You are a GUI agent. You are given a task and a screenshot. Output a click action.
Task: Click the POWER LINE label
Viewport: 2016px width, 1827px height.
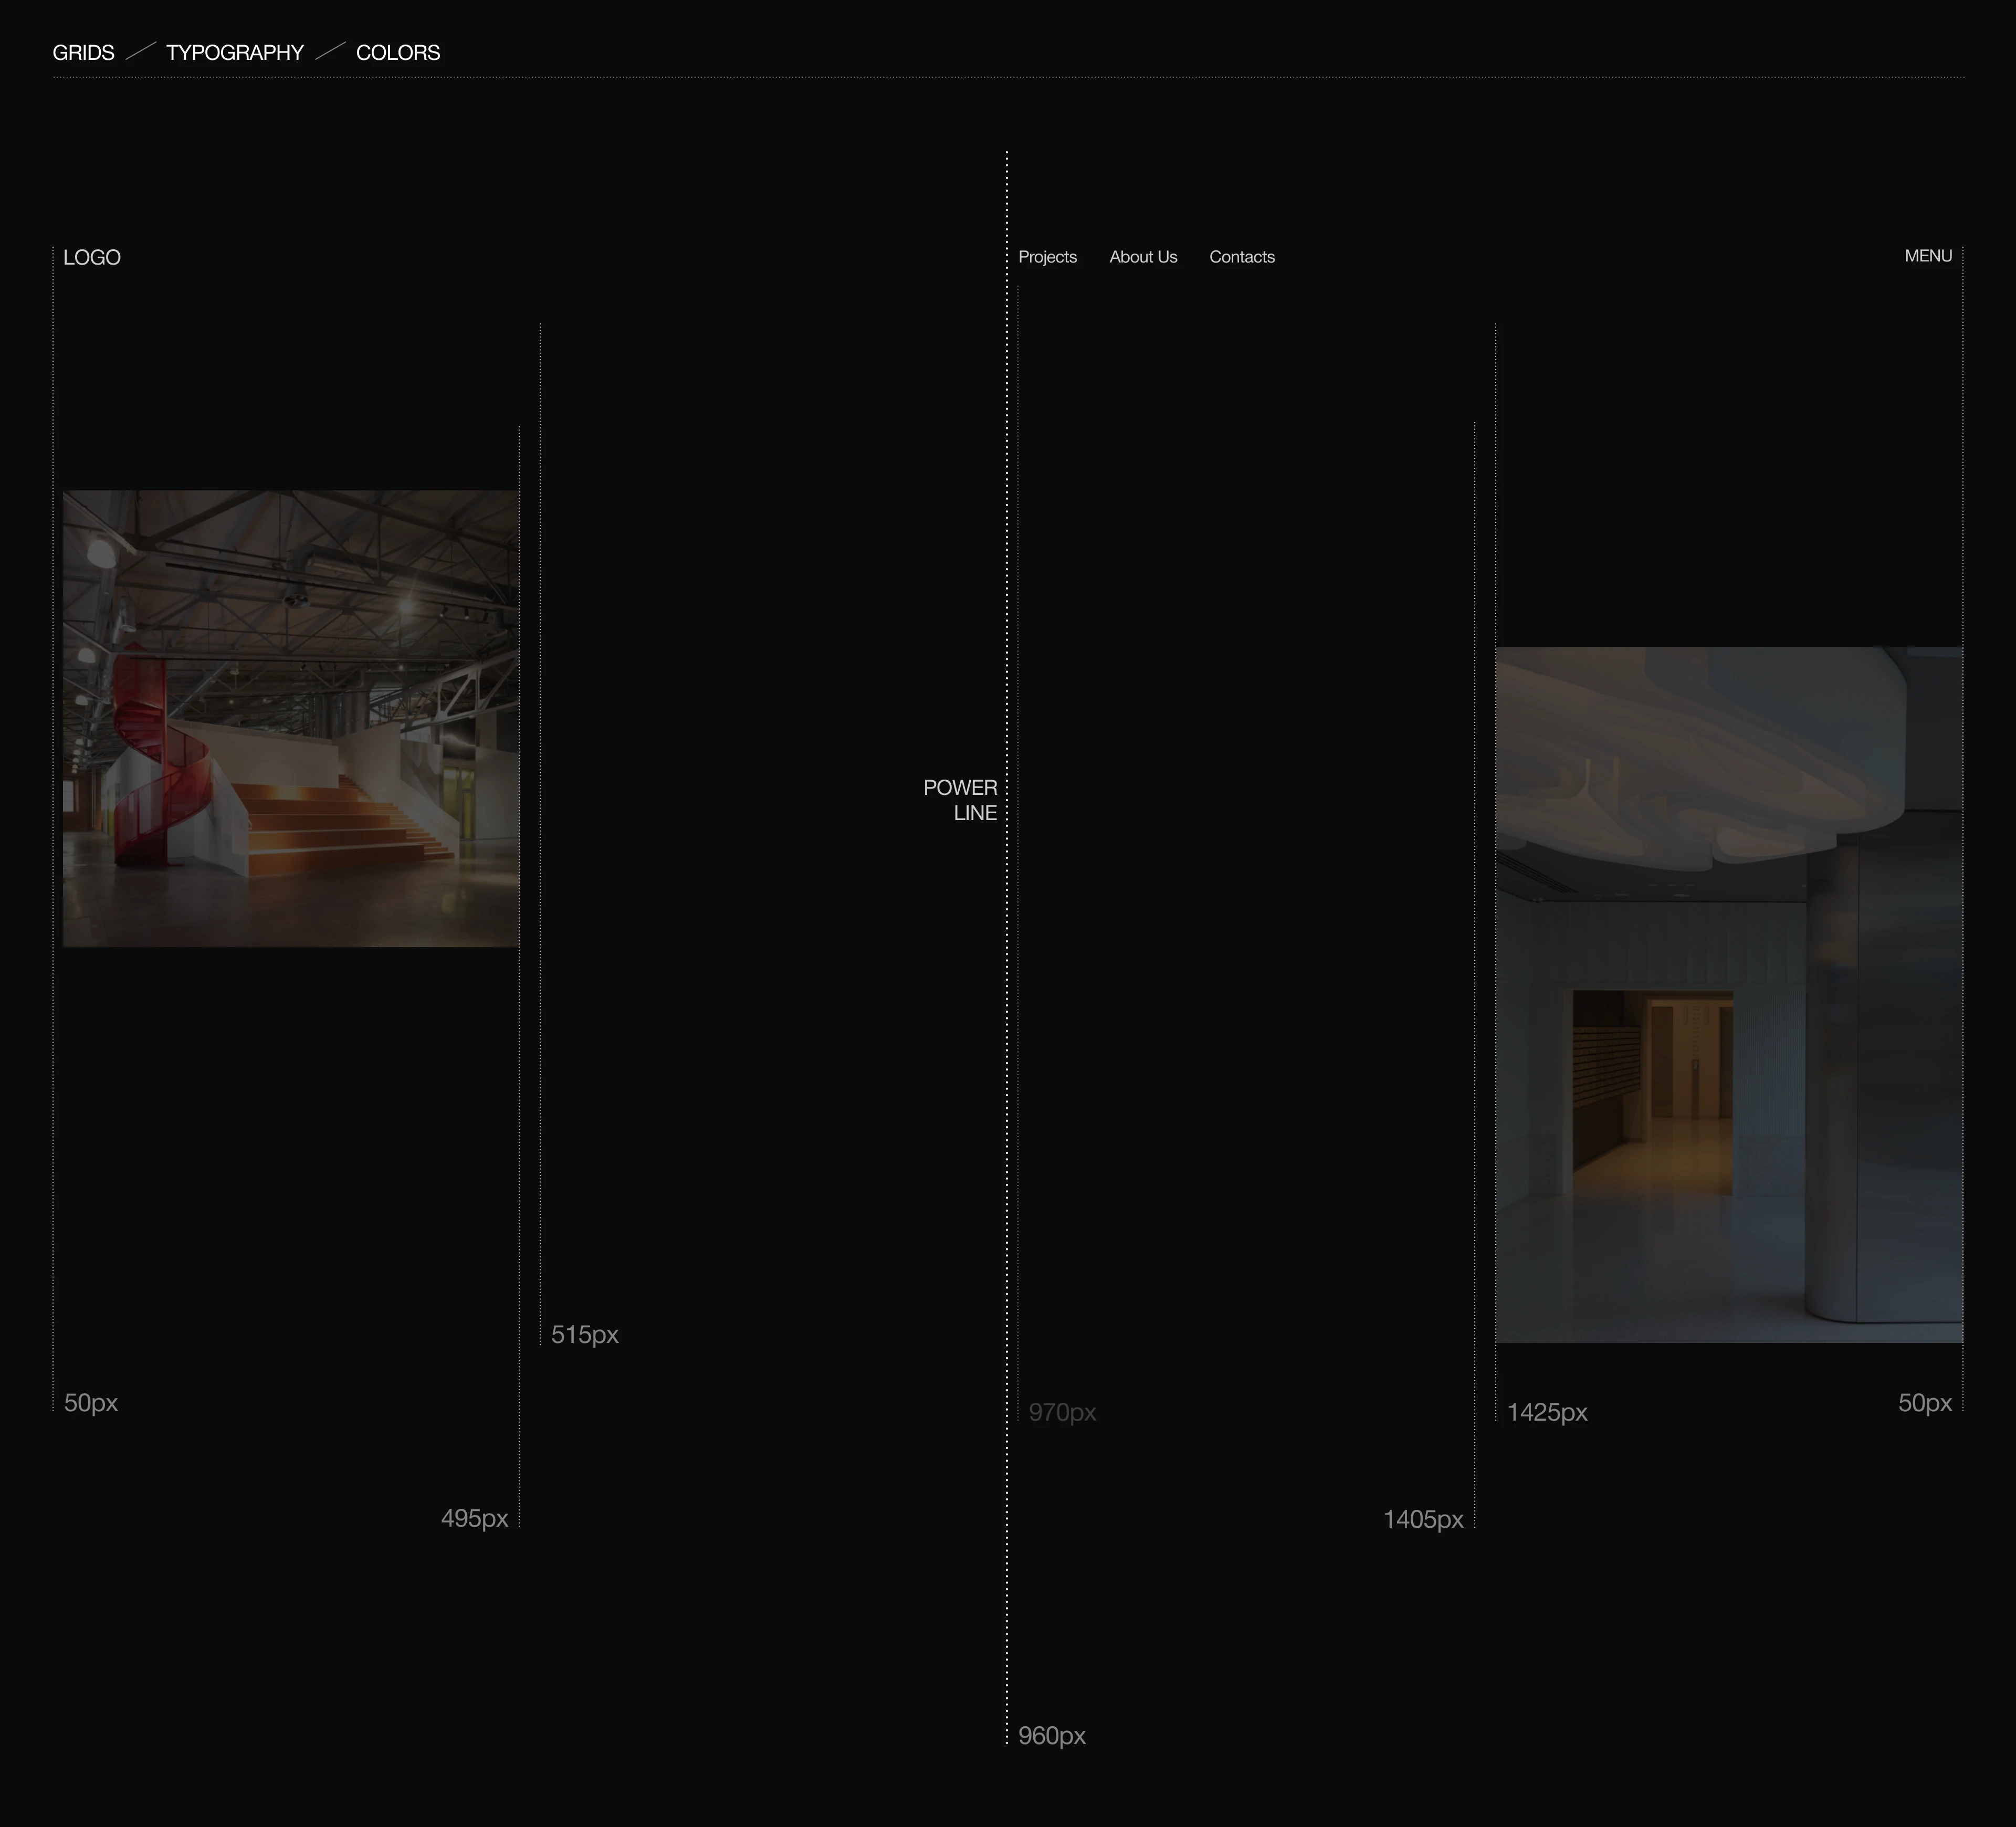(x=960, y=800)
